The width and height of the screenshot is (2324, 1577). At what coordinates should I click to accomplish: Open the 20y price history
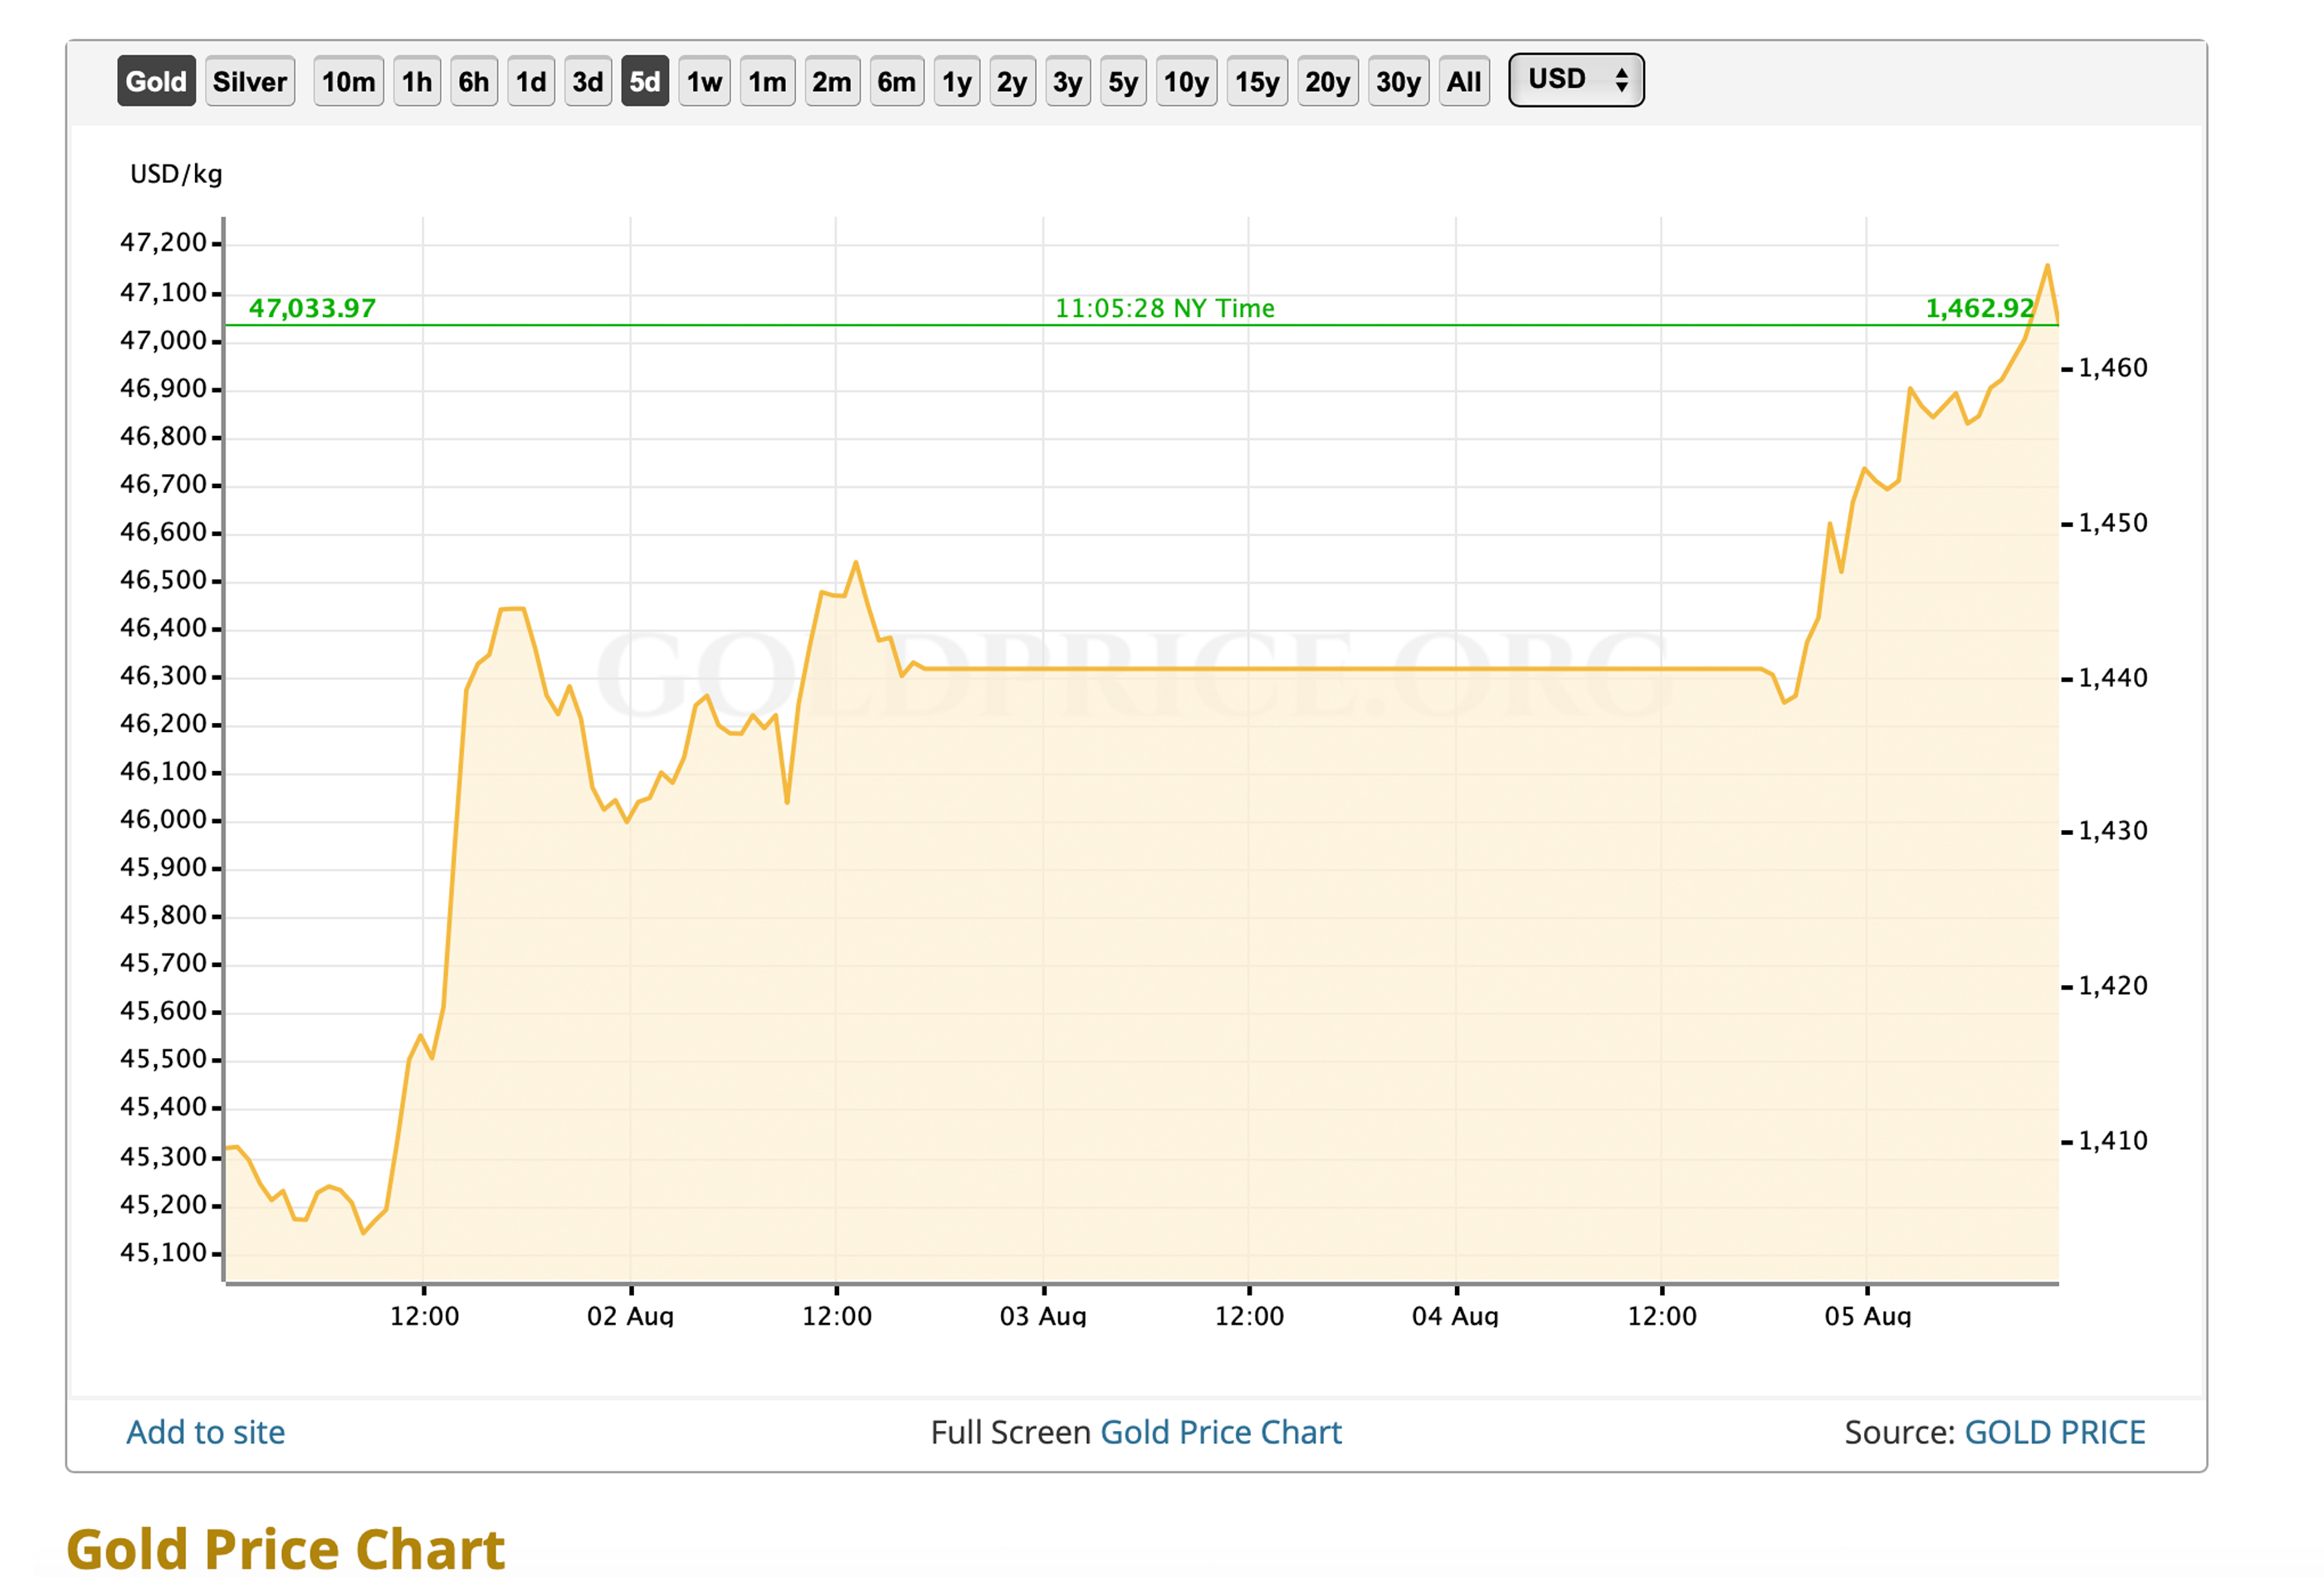[x=1328, y=81]
